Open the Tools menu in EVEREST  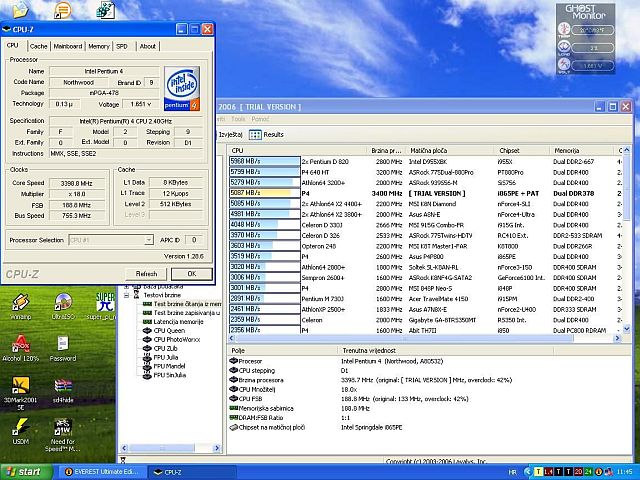click(x=238, y=118)
